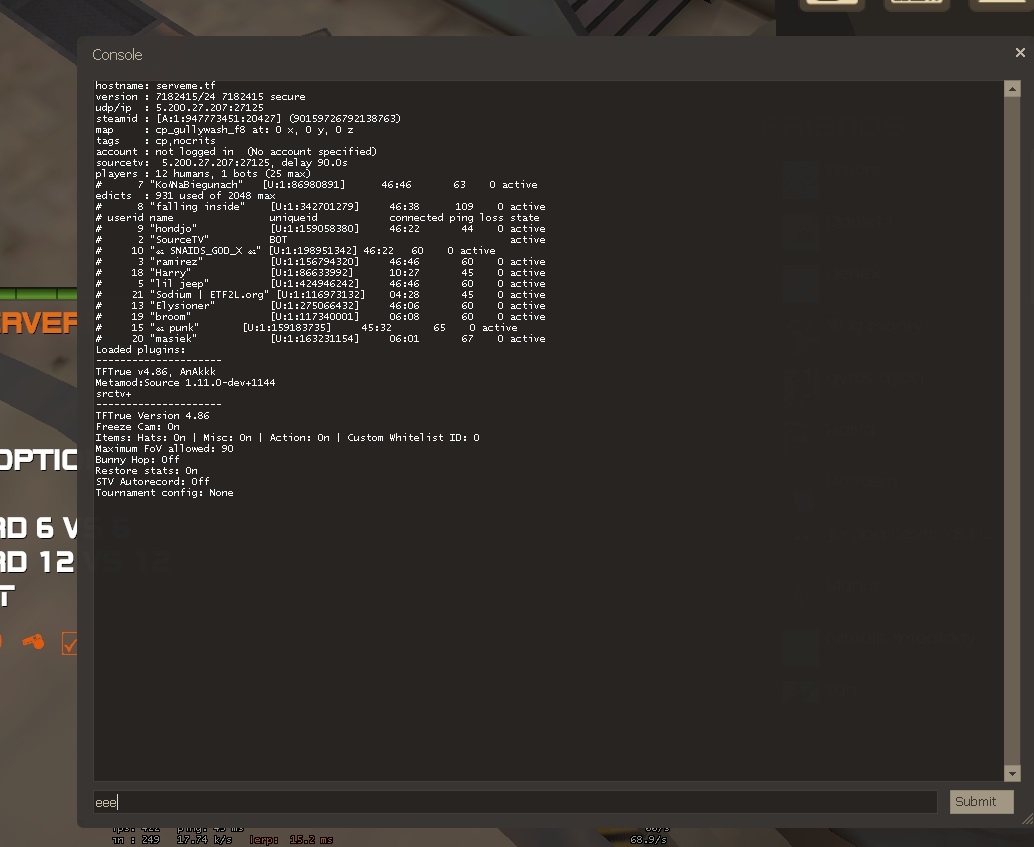
Task: Focus the console command input field
Action: tap(515, 802)
